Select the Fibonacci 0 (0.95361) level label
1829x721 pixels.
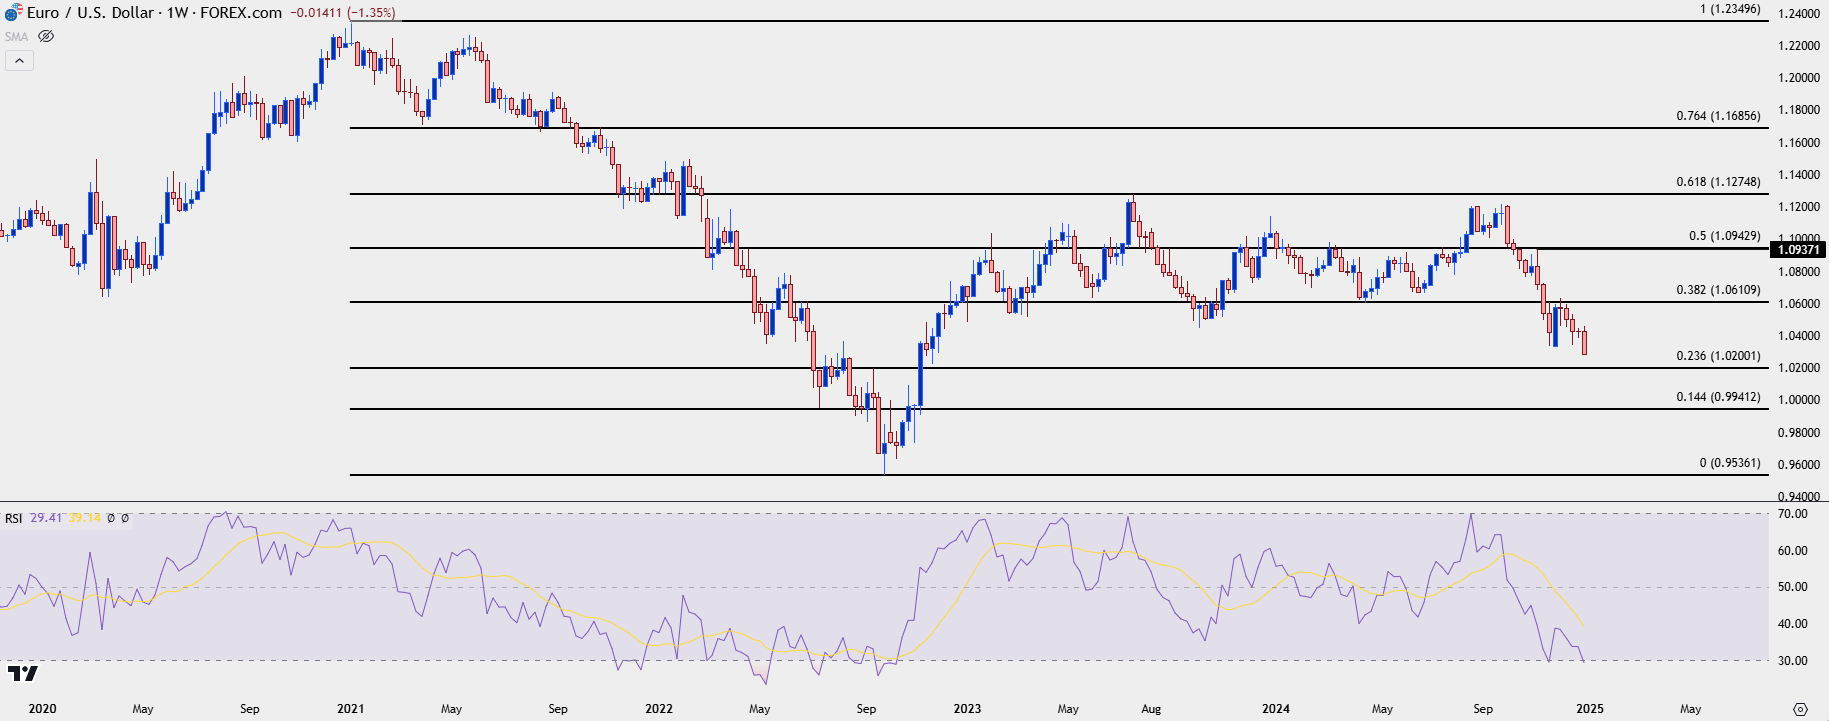point(1730,463)
